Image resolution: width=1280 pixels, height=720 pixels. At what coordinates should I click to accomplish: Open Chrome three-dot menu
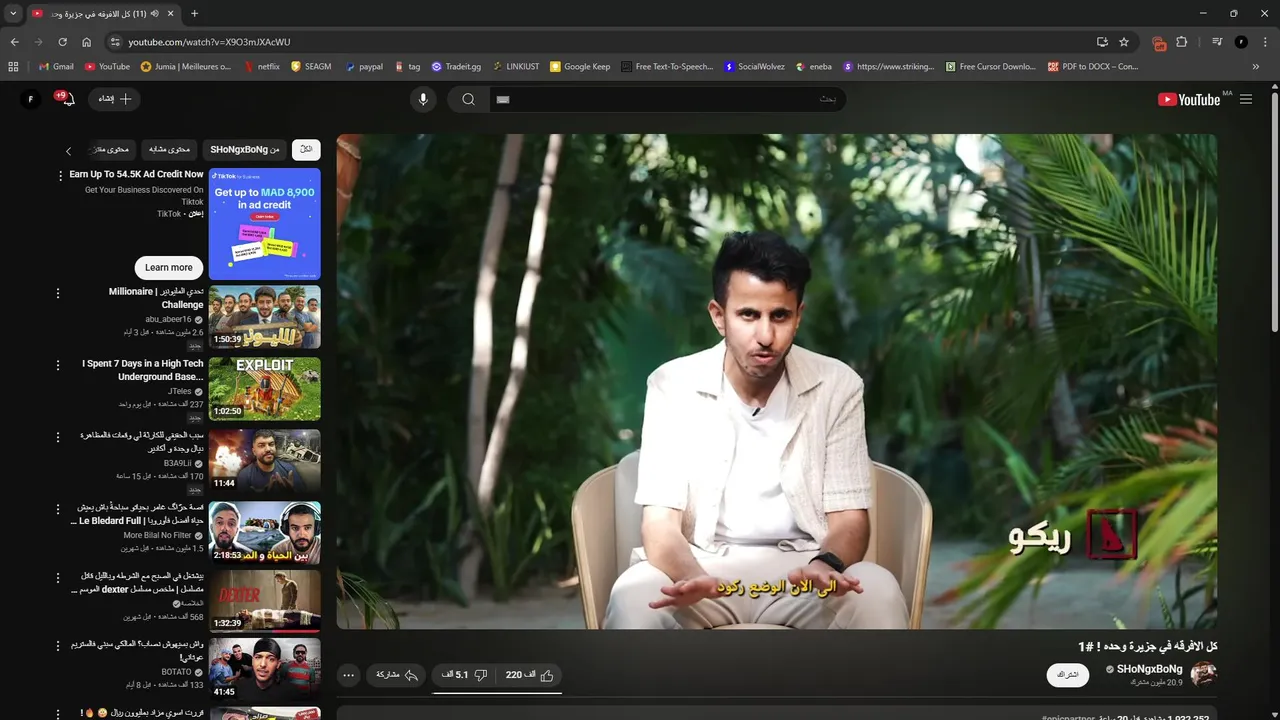[1265, 42]
